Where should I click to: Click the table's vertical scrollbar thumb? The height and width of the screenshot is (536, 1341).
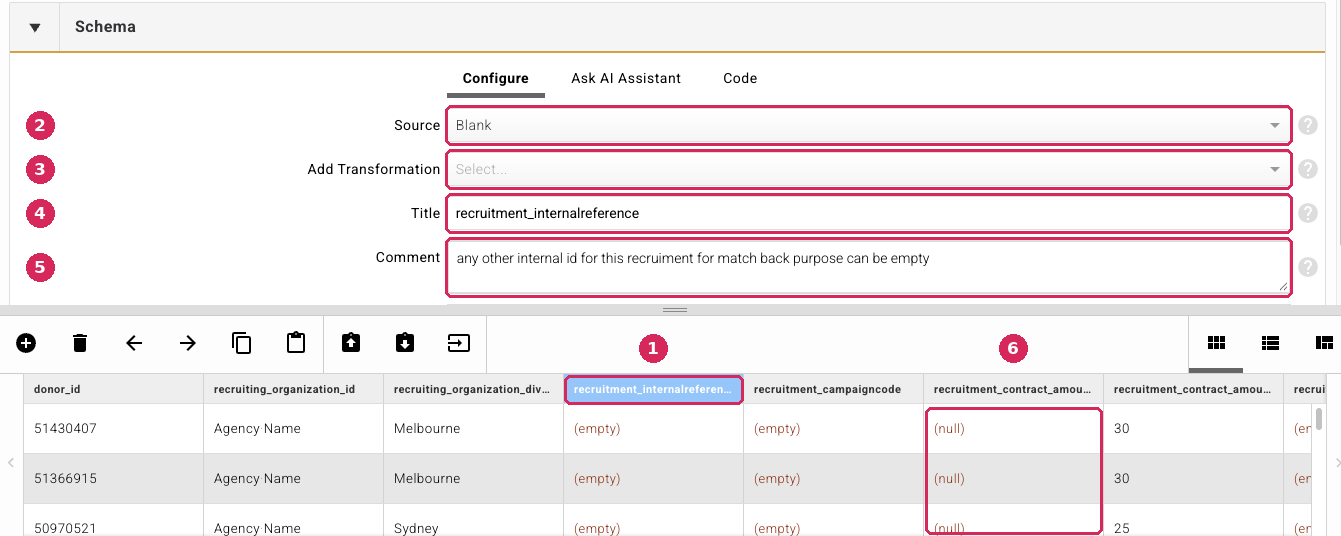pos(1320,417)
